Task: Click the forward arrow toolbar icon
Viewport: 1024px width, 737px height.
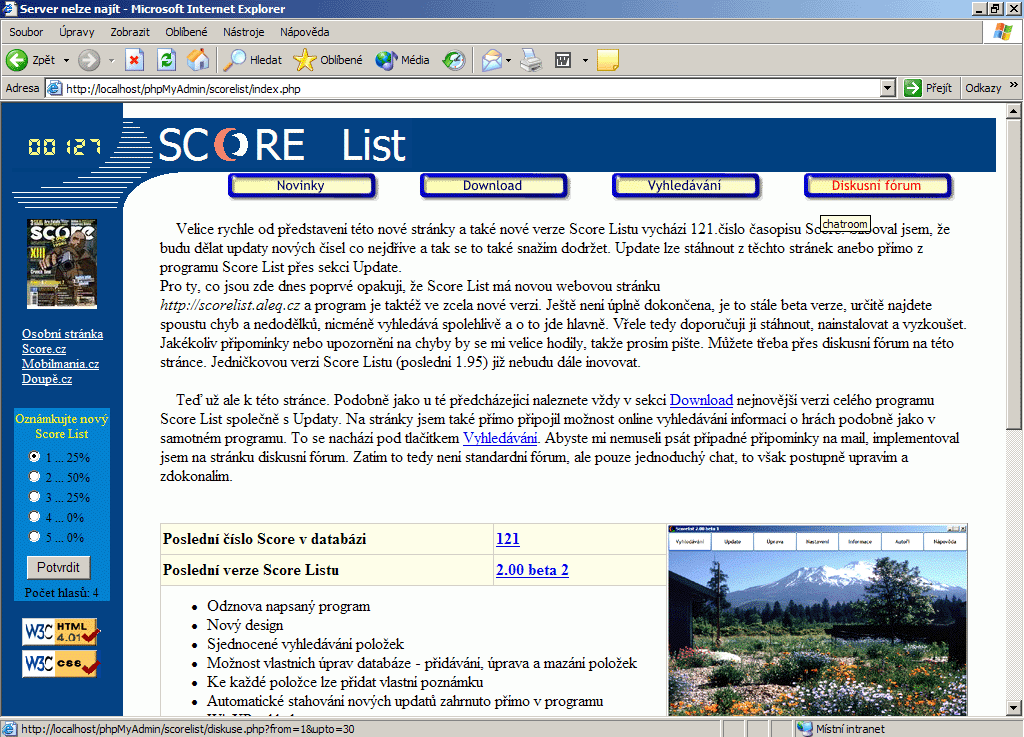Action: (89, 60)
